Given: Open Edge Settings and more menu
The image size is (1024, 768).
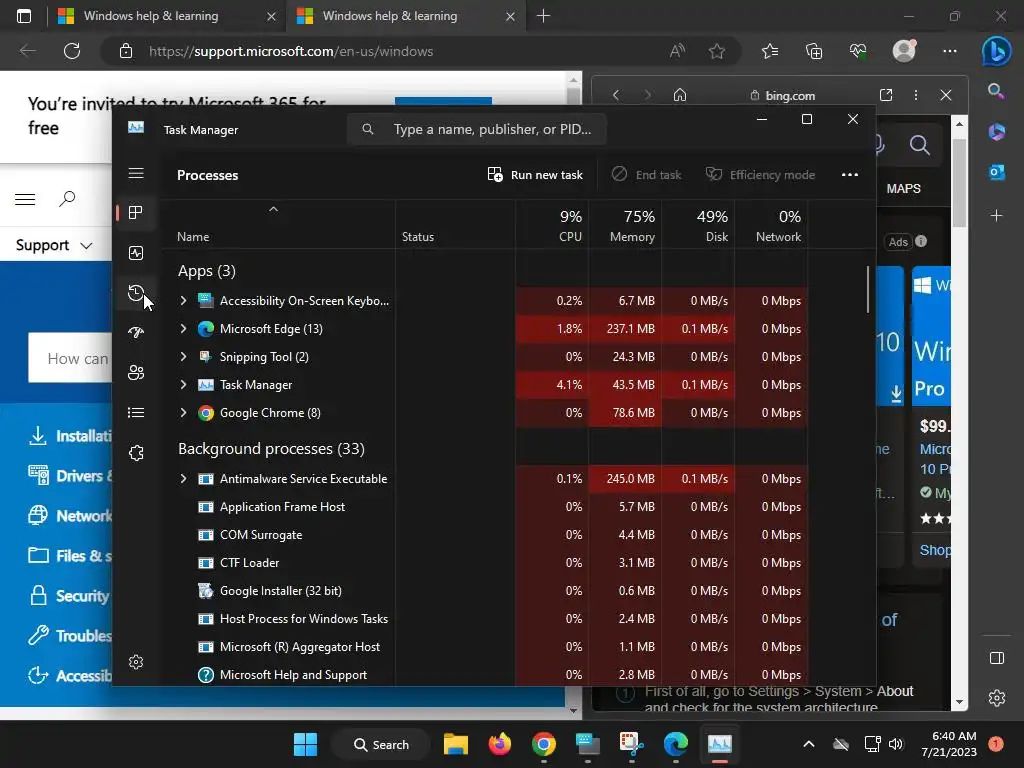Looking at the screenshot, I should coord(950,51).
